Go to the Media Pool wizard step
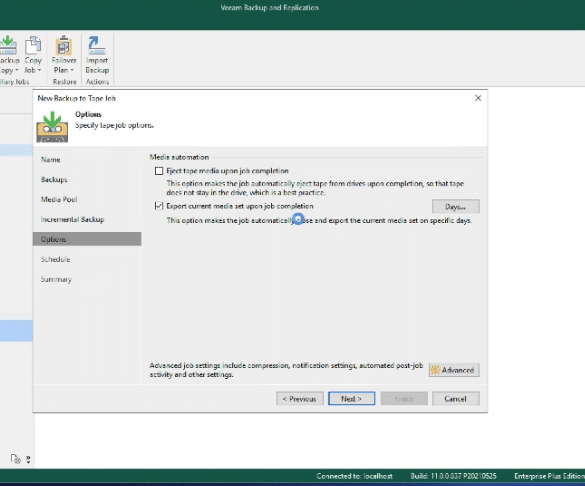The image size is (585, 486). pos(59,200)
